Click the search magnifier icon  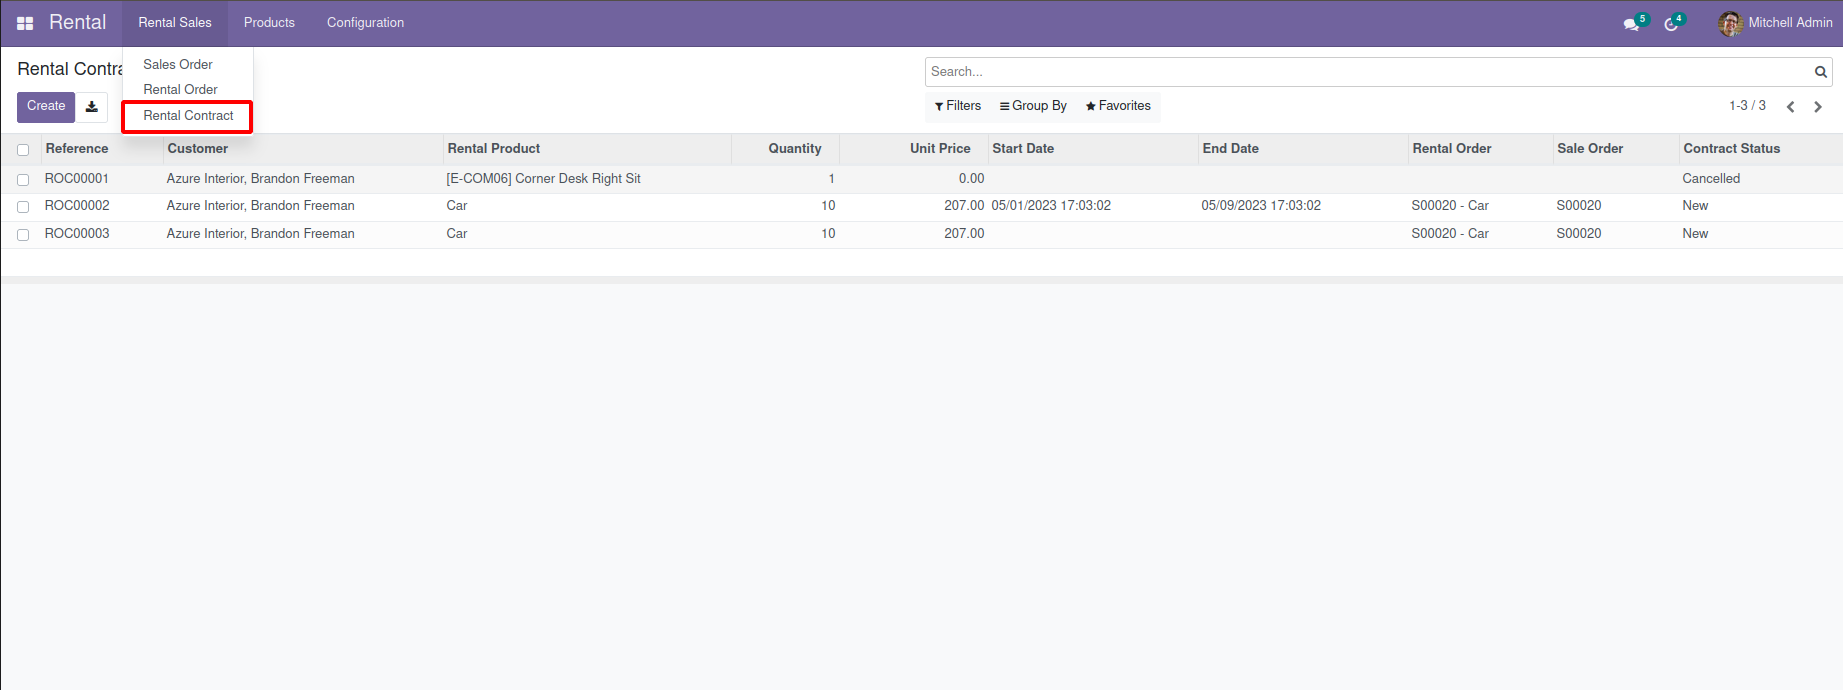(x=1821, y=72)
